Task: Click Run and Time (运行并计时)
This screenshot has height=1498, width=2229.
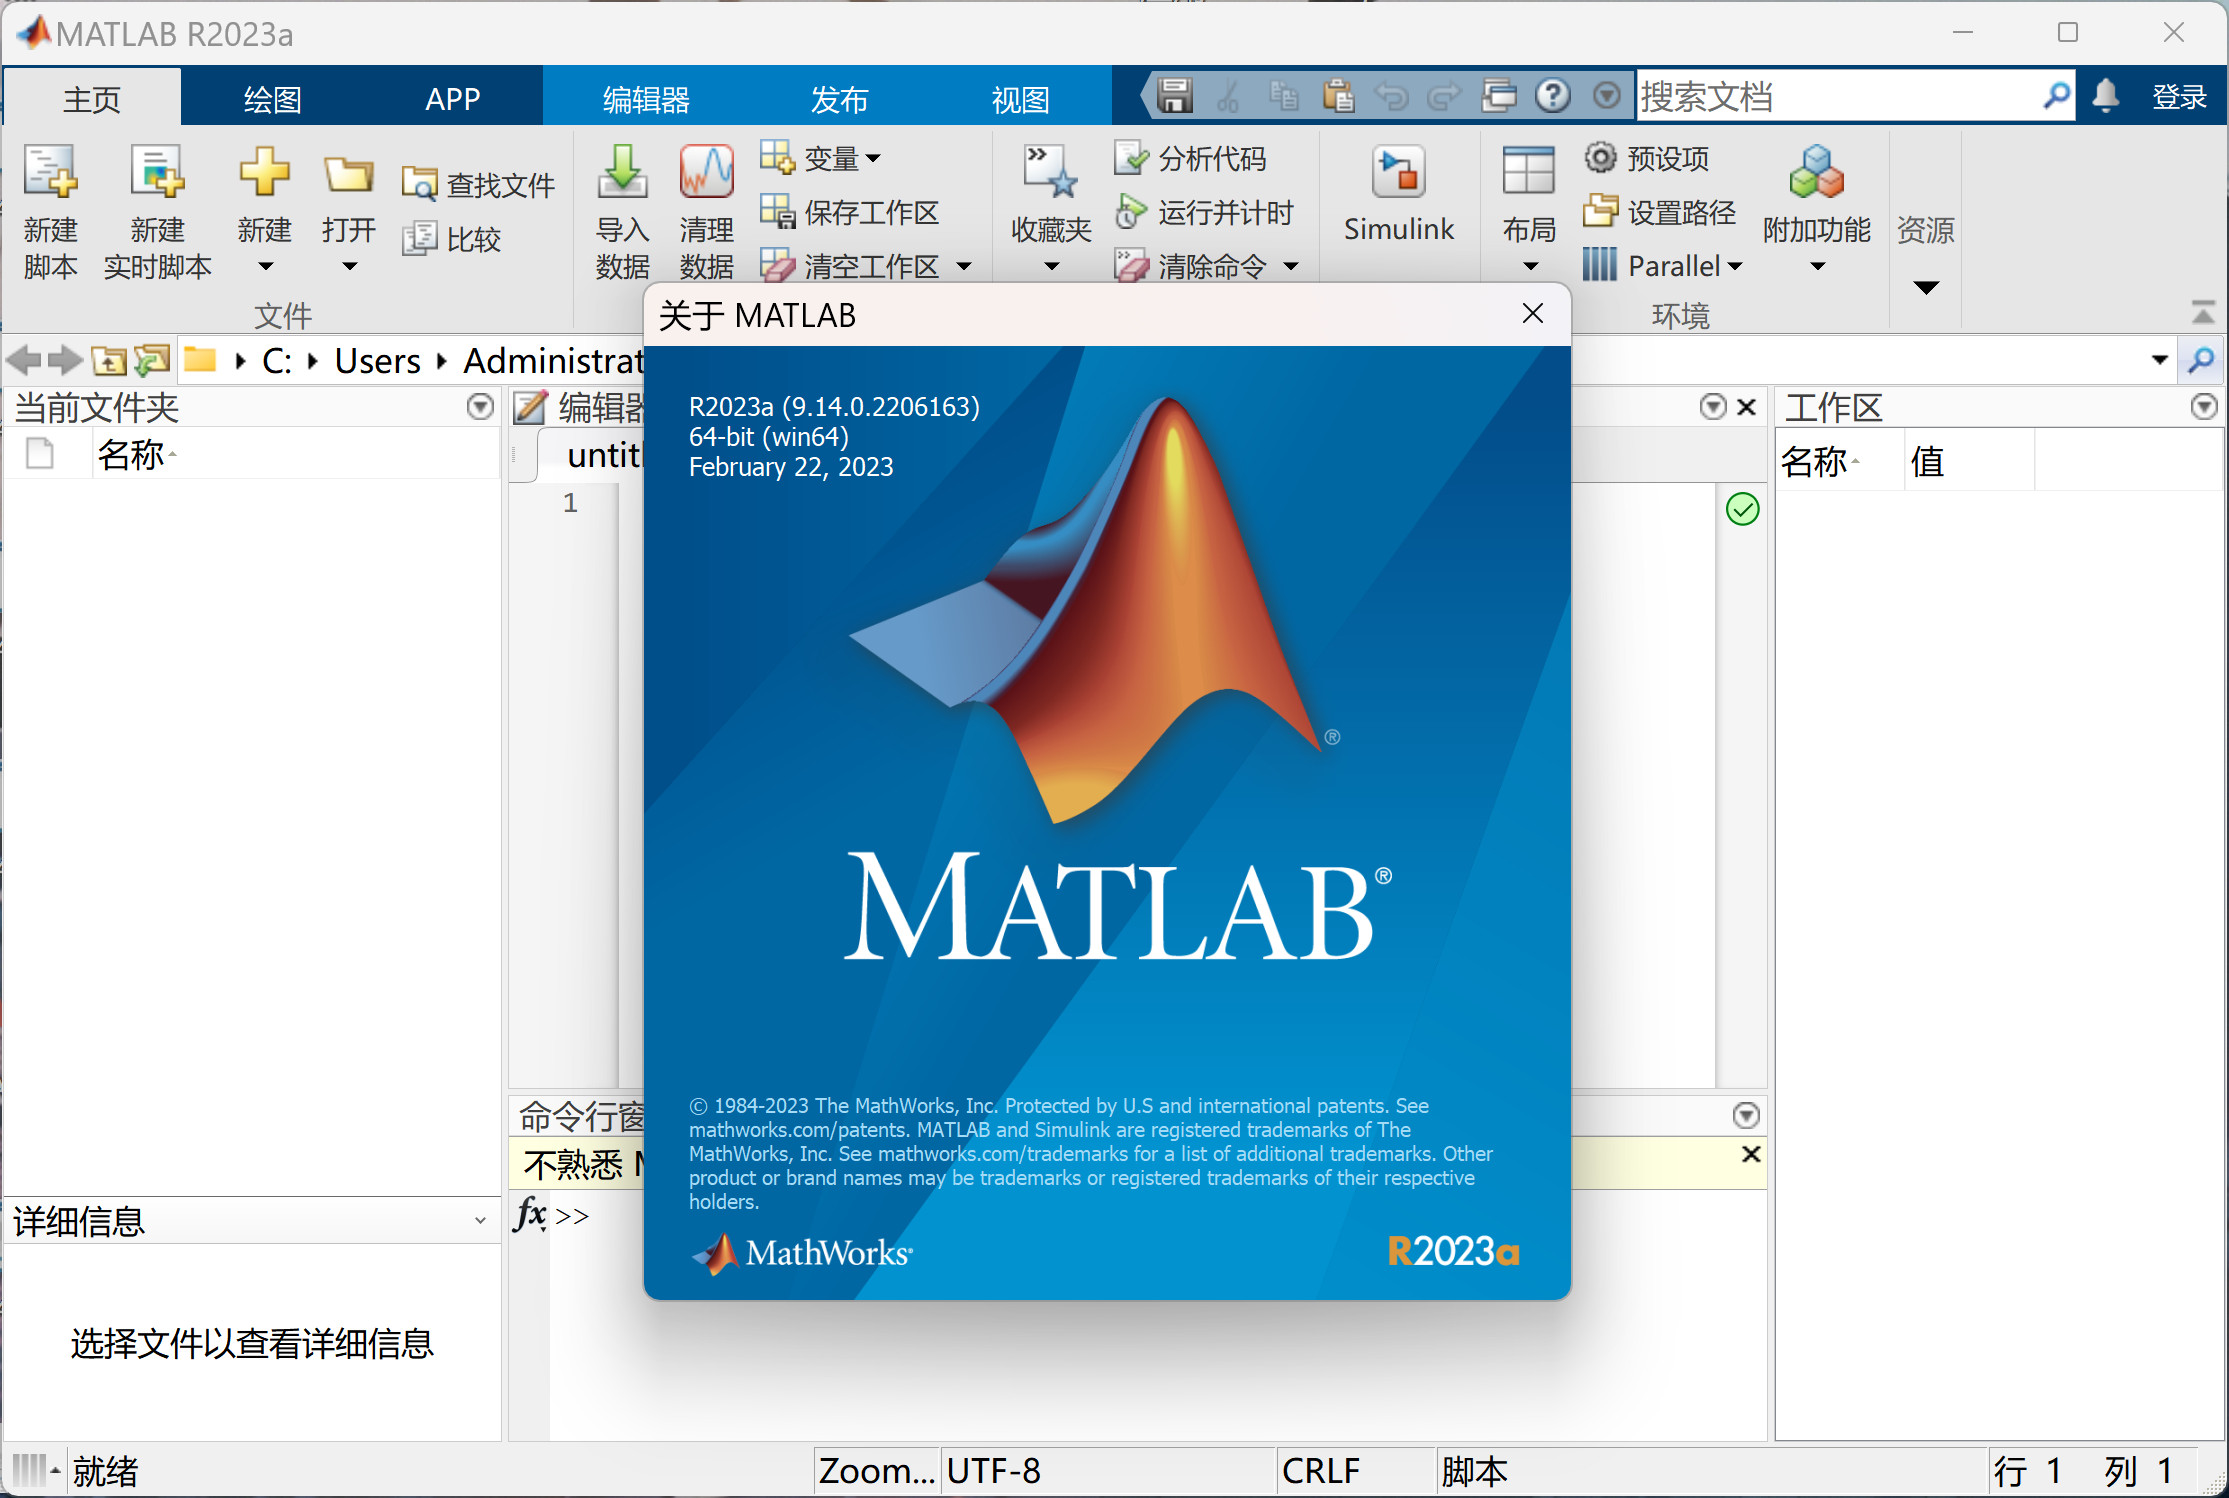Action: pyautogui.click(x=1204, y=212)
